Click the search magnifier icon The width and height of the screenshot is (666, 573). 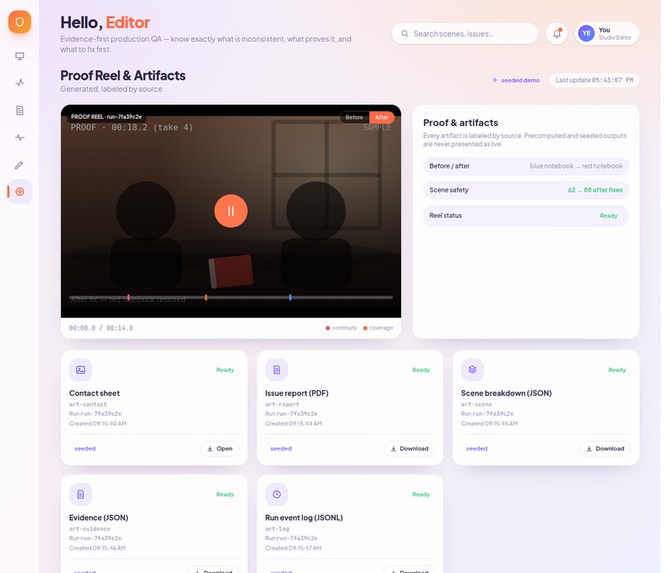pyautogui.click(x=405, y=34)
